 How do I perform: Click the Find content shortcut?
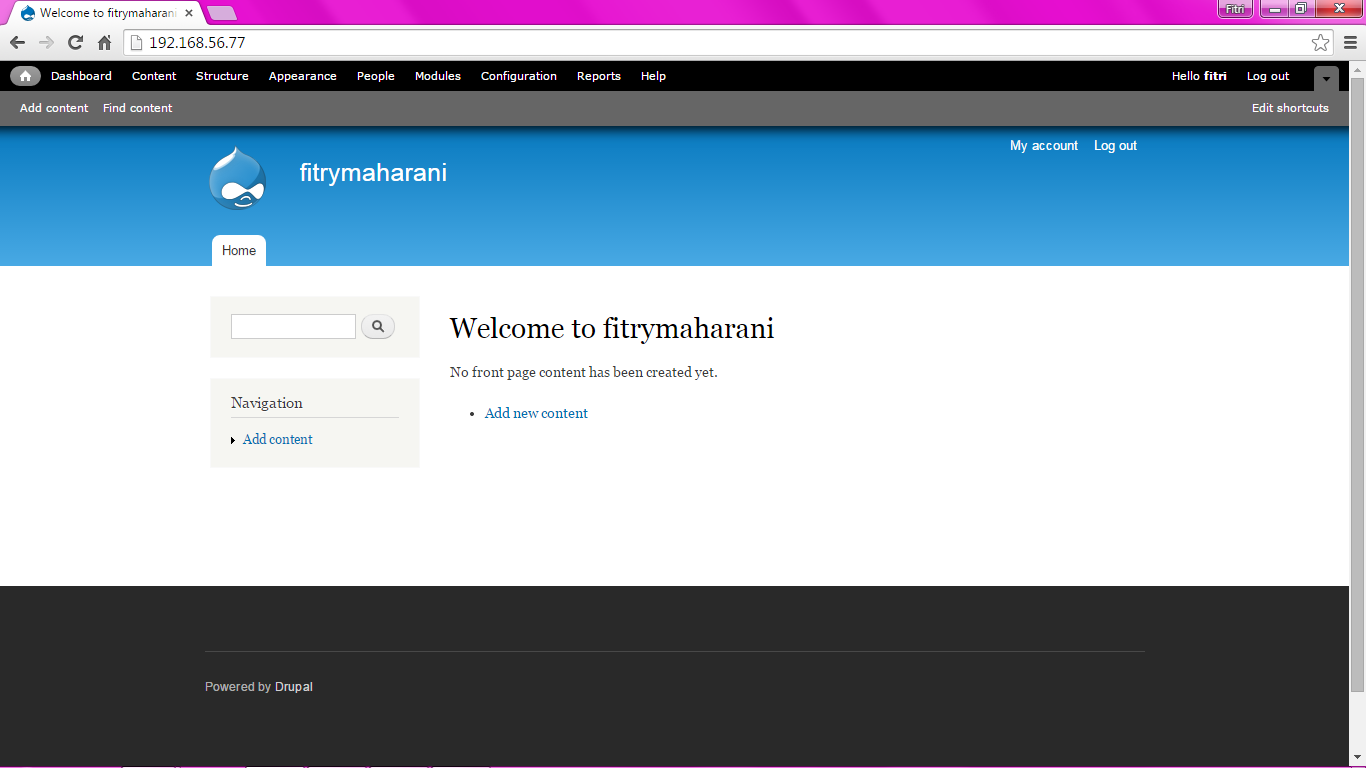138,108
